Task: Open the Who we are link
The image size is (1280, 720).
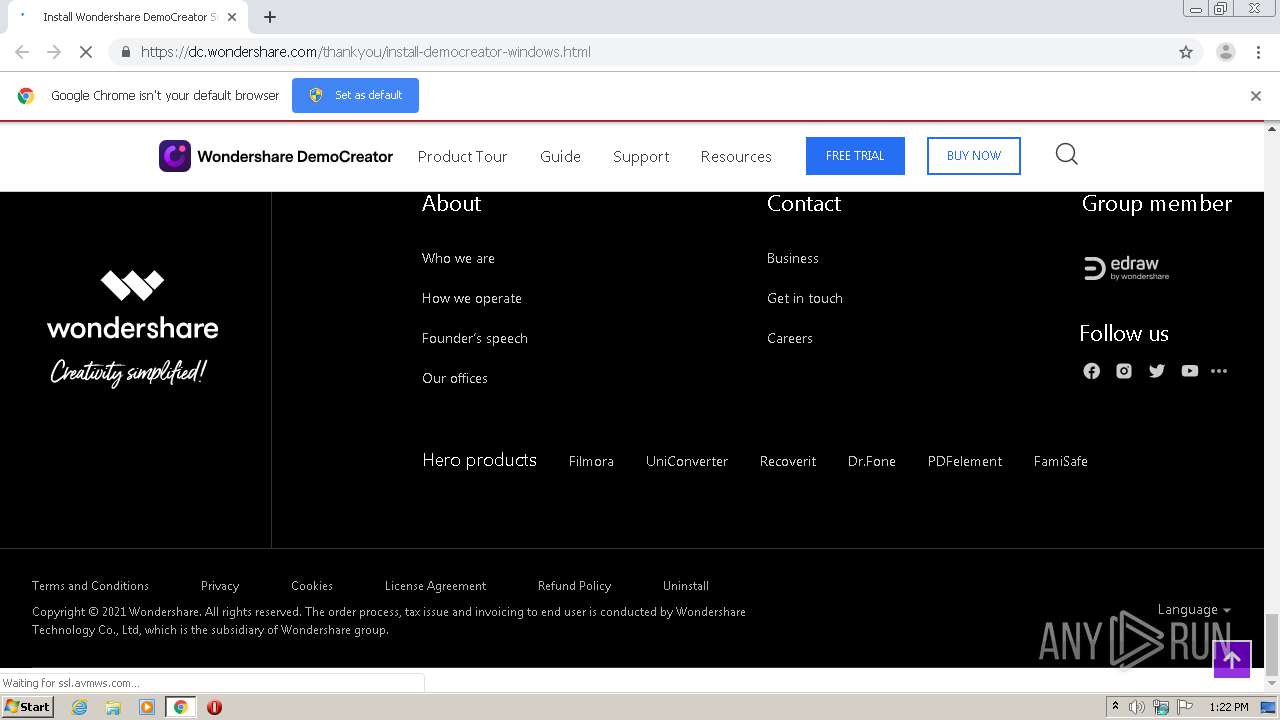Action: (x=458, y=258)
